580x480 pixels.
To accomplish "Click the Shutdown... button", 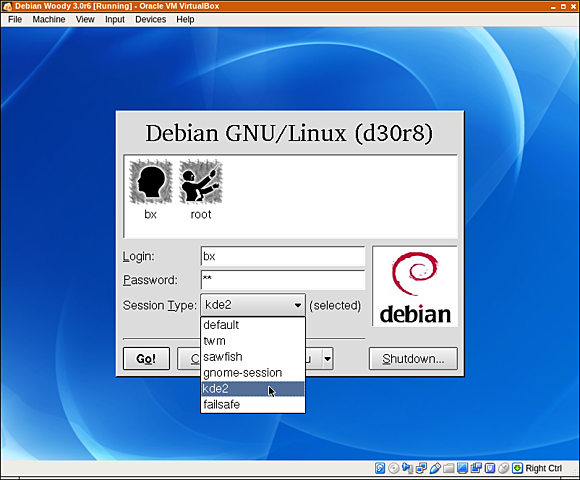I will click(413, 358).
